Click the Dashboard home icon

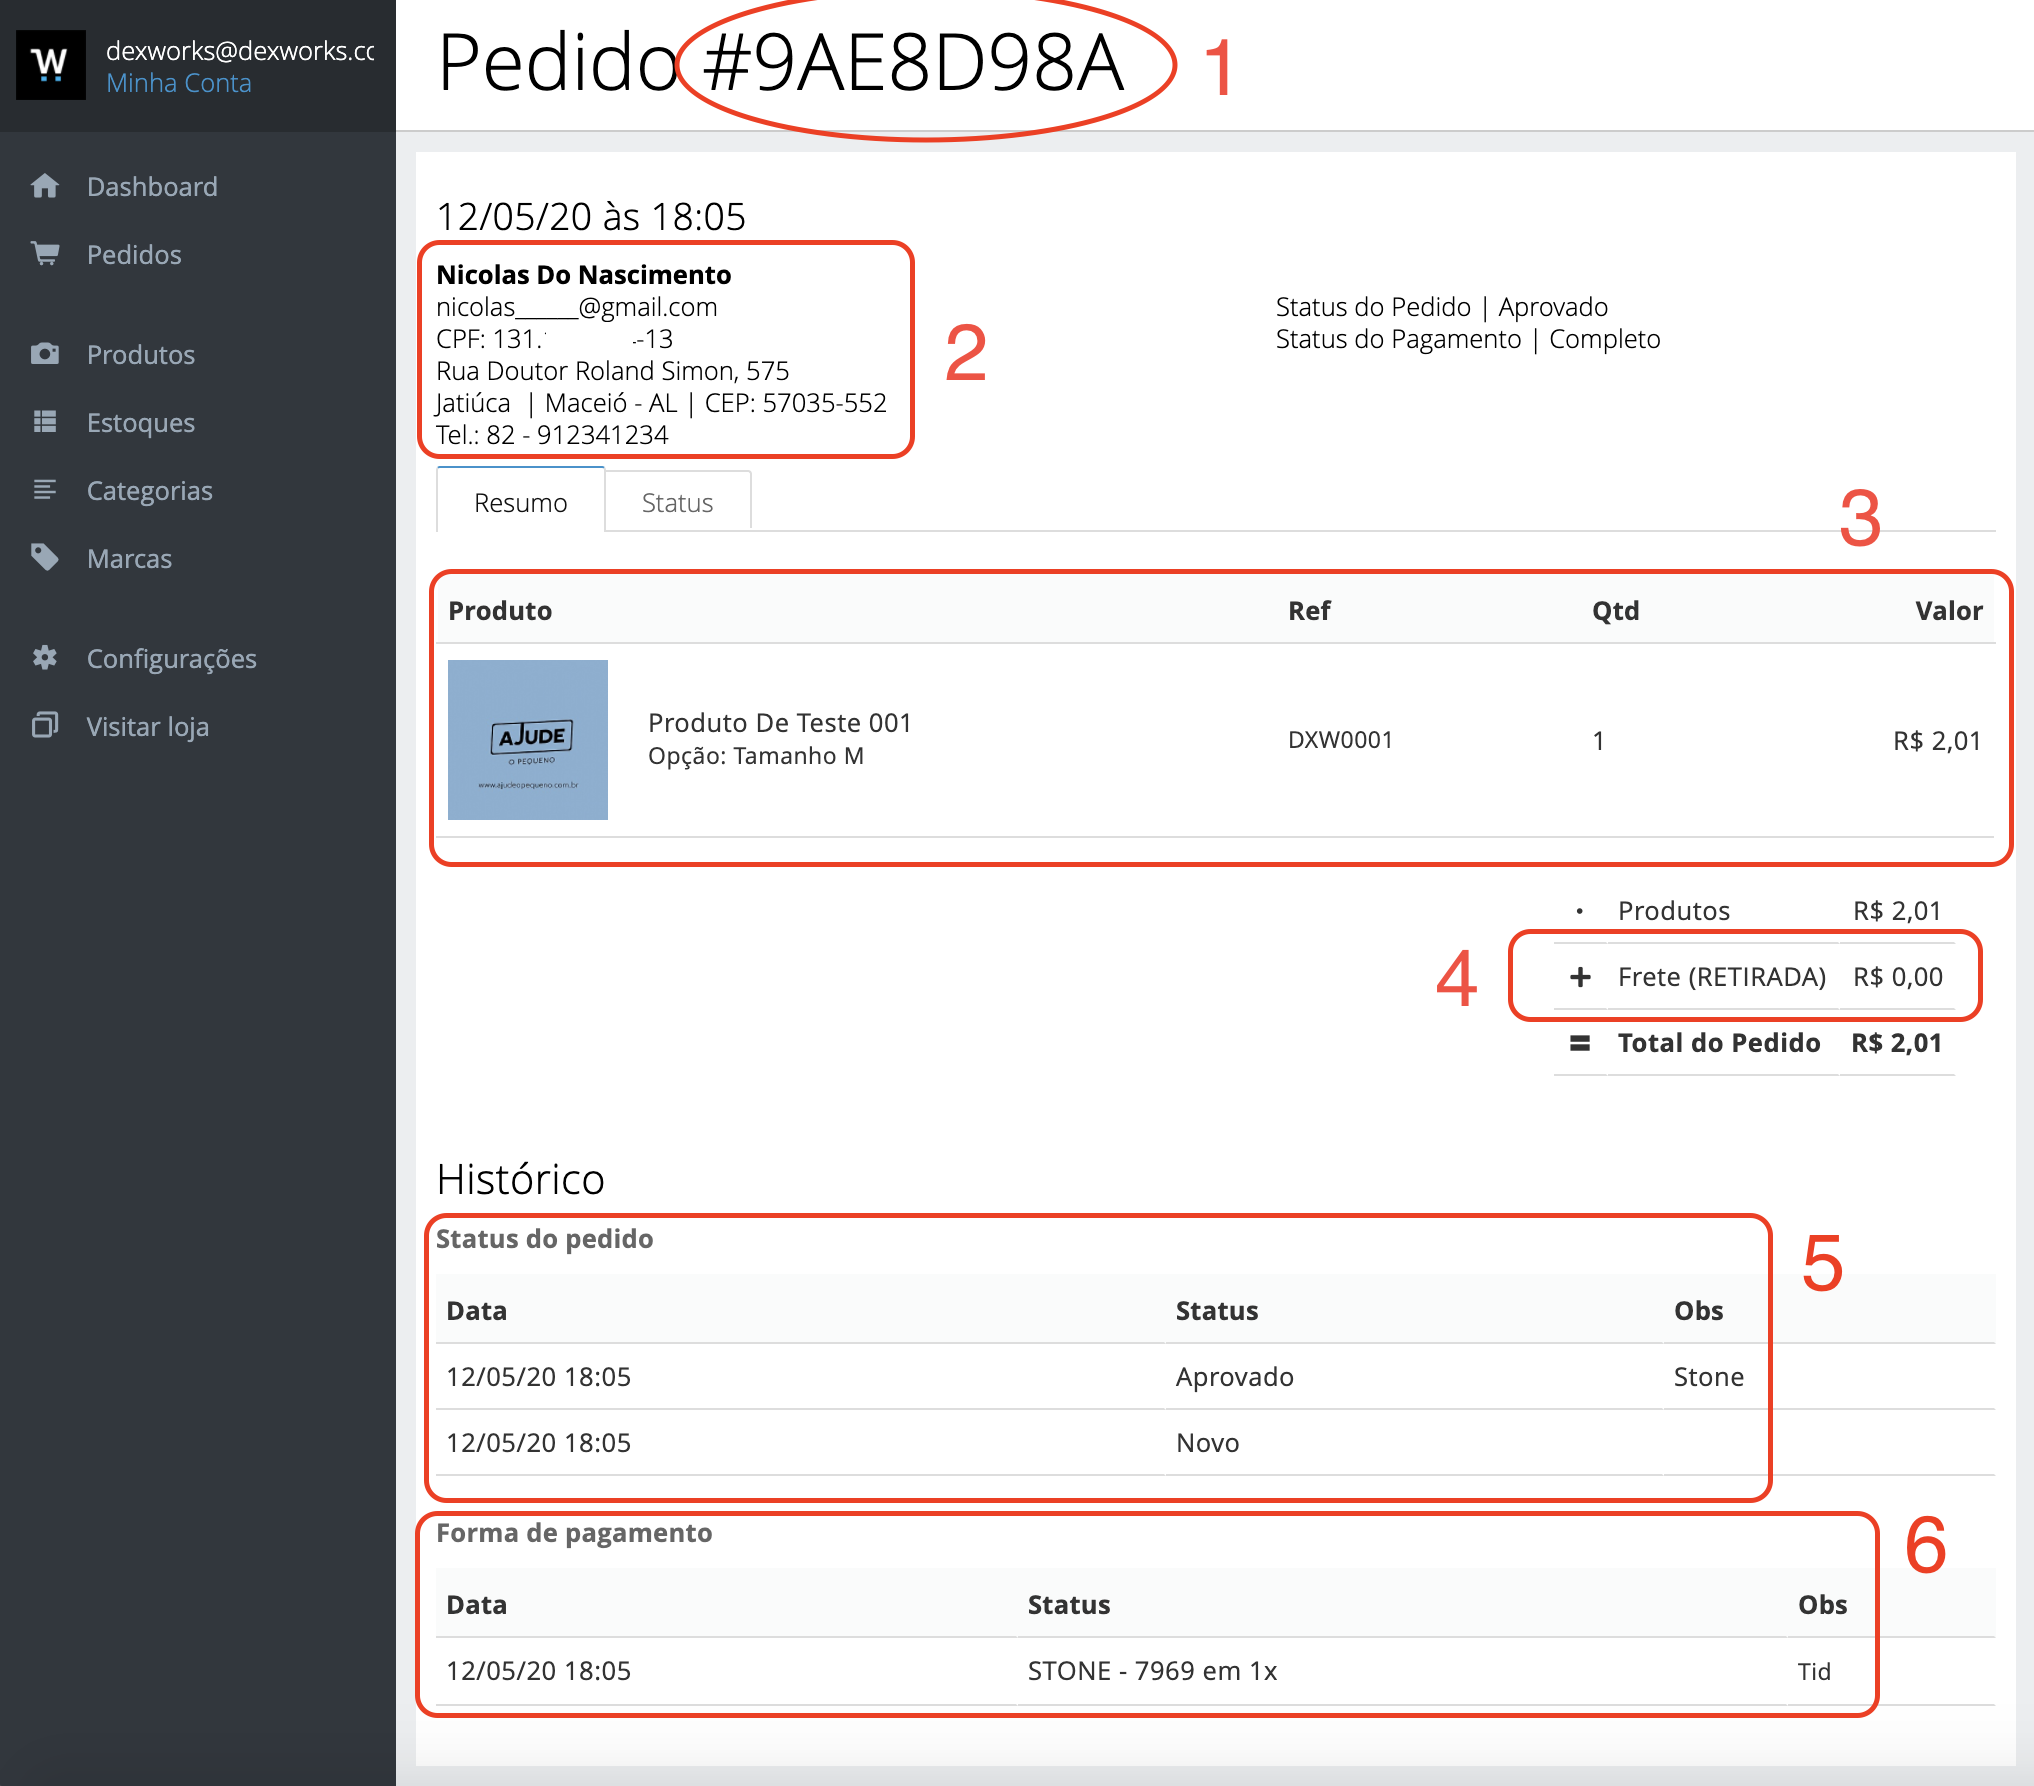(45, 186)
